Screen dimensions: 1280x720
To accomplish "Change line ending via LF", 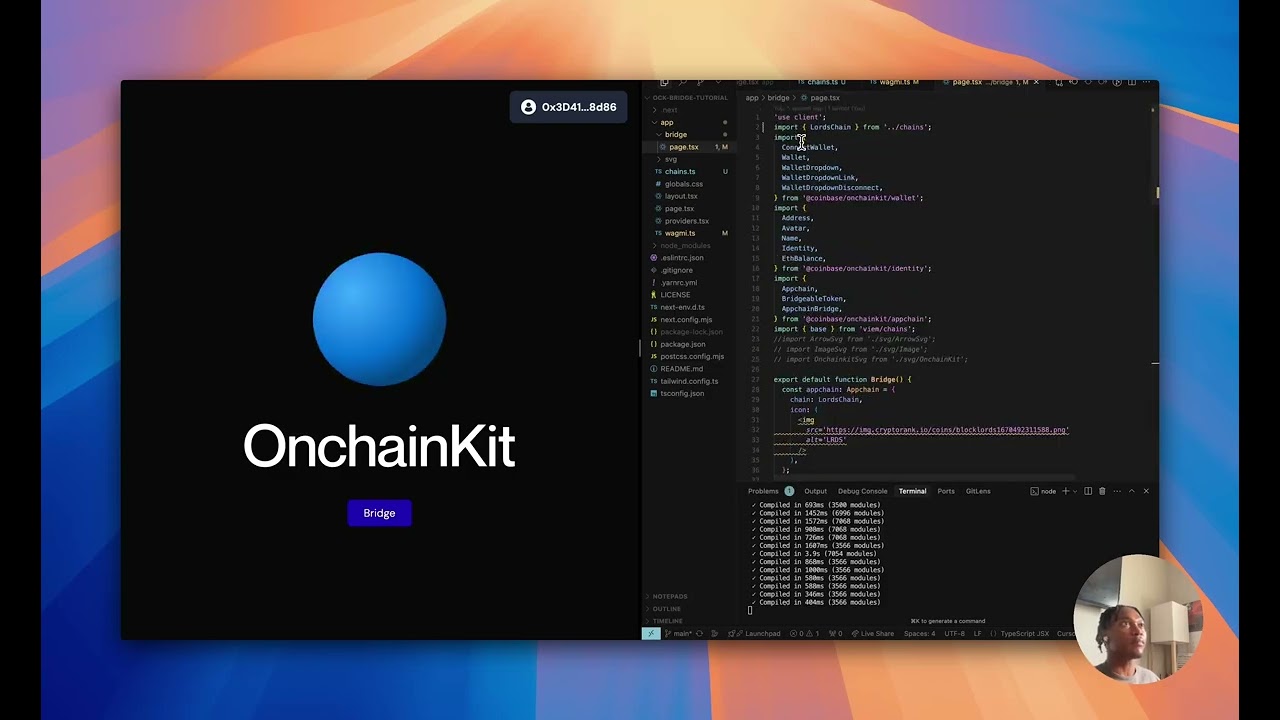I will [x=978, y=633].
